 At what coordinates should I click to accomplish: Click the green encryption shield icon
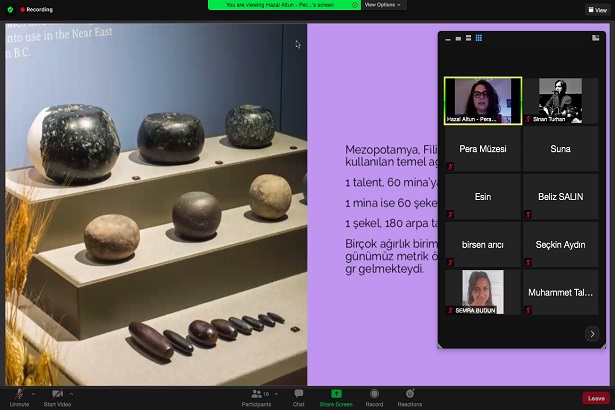[10, 9]
